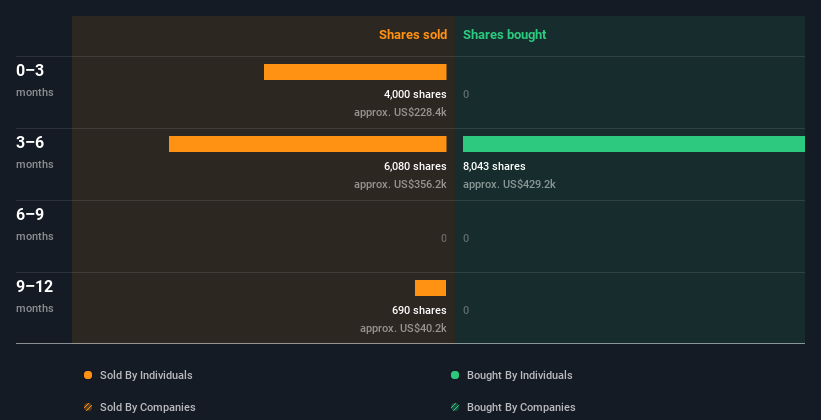The height and width of the screenshot is (420, 821).
Task: Click the small orange bar for 9–12 months
Action: point(430,288)
